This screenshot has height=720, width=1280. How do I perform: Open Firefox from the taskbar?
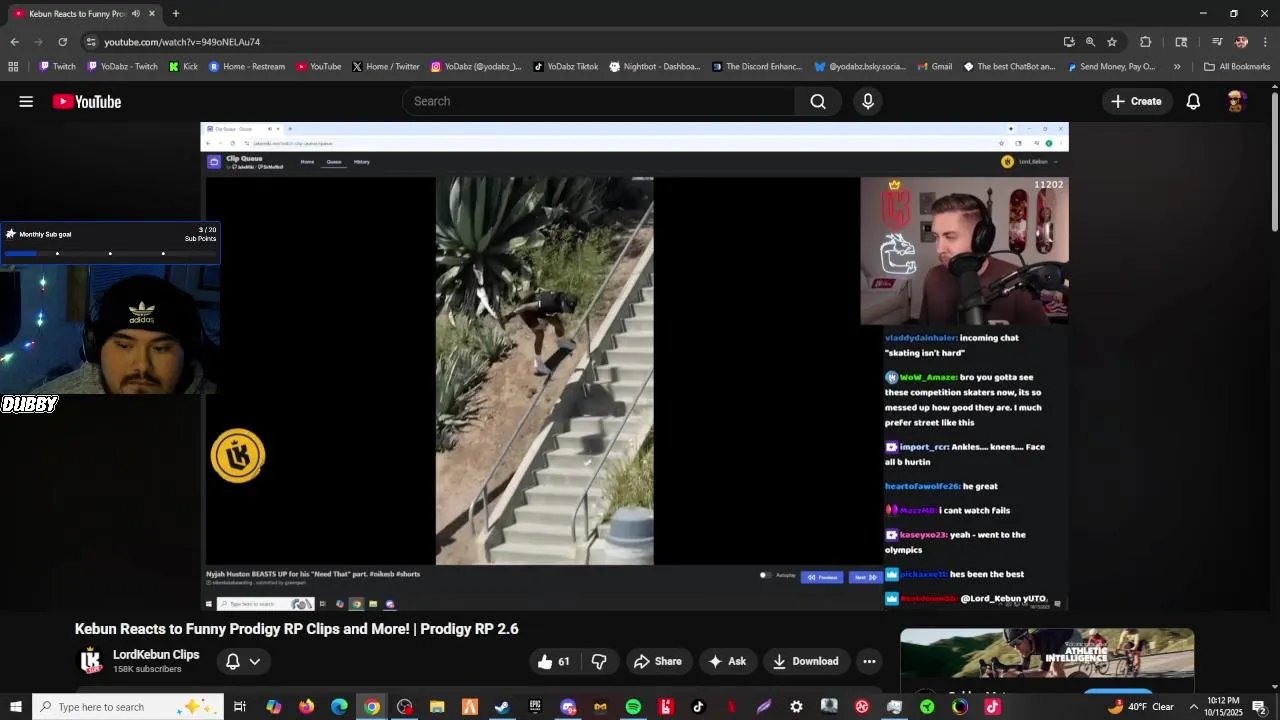pos(306,707)
